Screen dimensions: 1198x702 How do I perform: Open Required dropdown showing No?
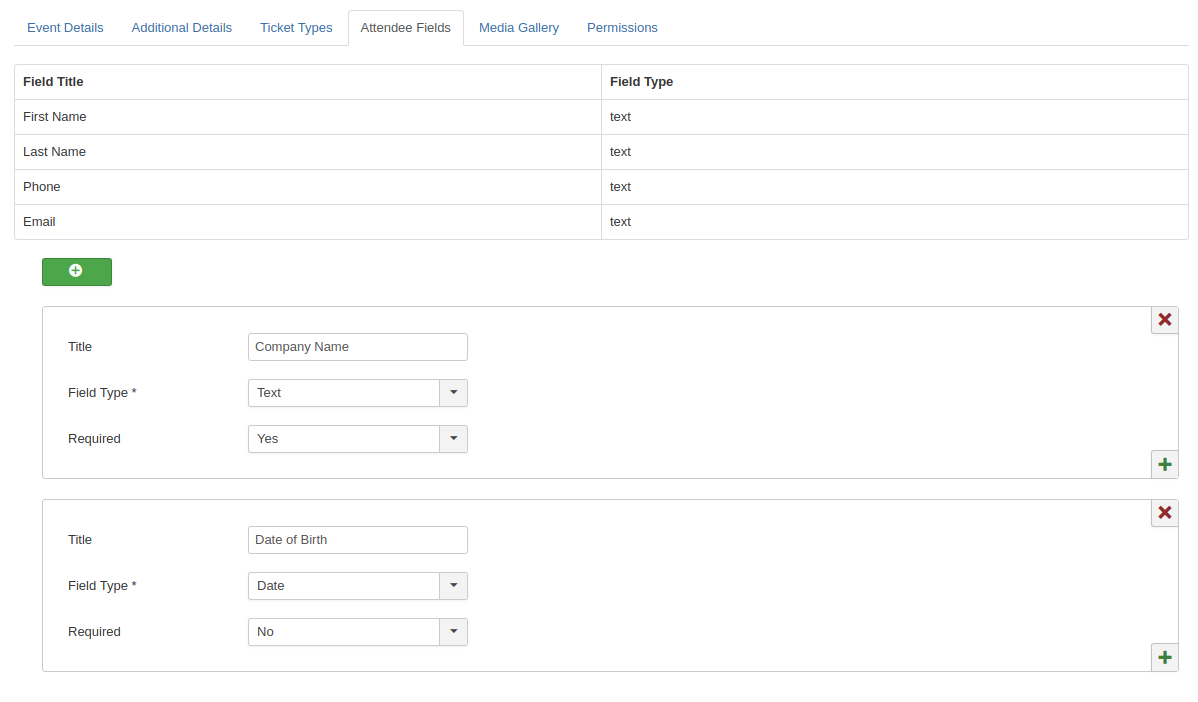pyautogui.click(x=357, y=632)
